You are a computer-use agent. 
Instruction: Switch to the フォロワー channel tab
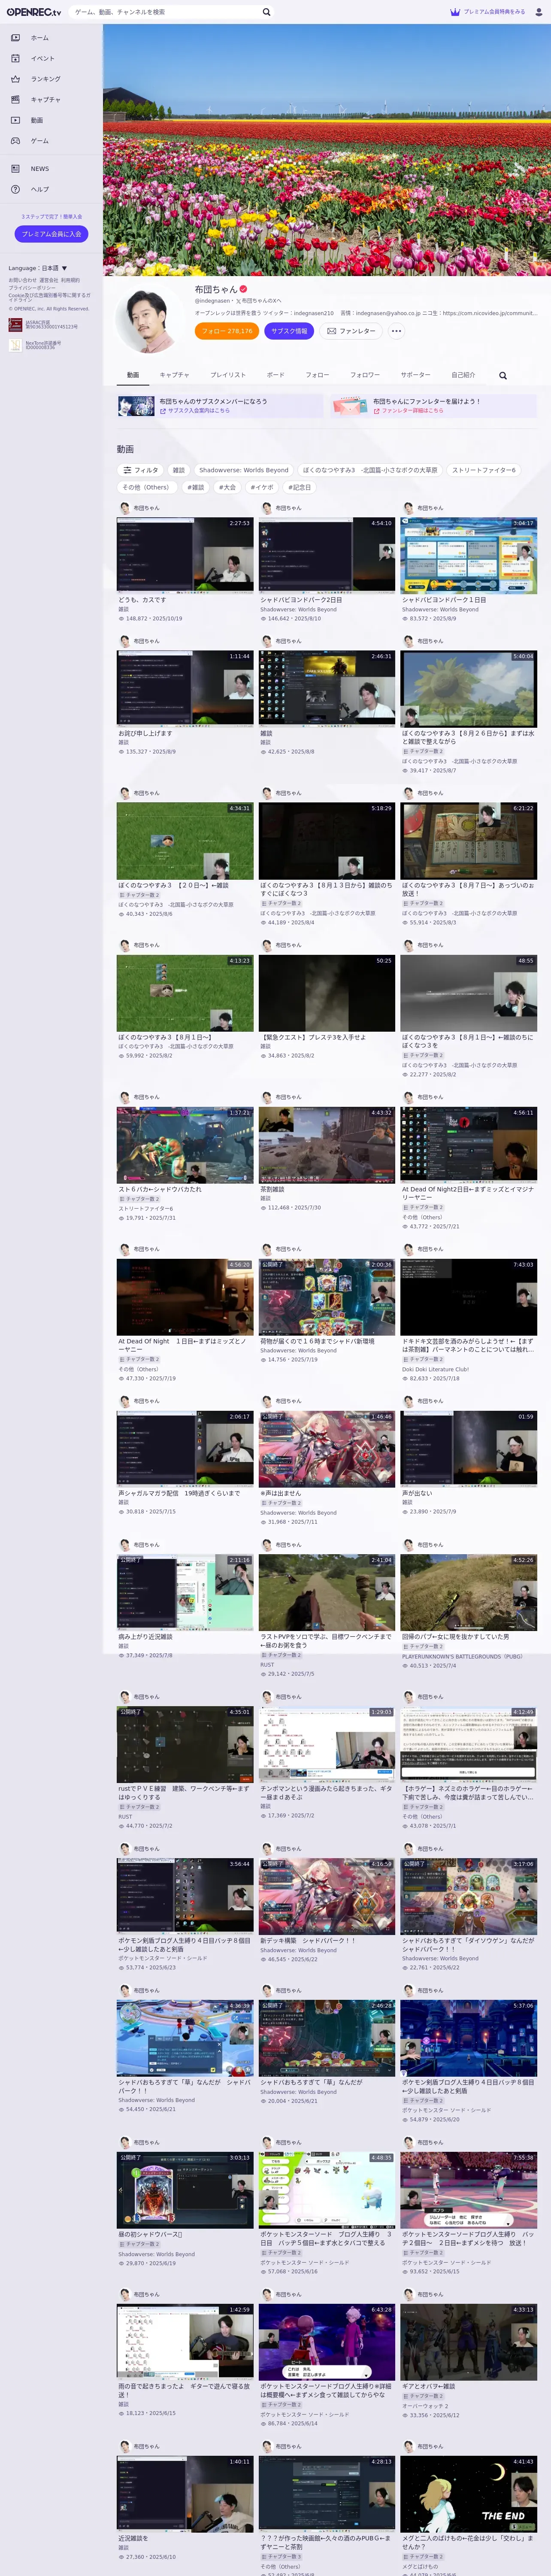[x=365, y=375]
